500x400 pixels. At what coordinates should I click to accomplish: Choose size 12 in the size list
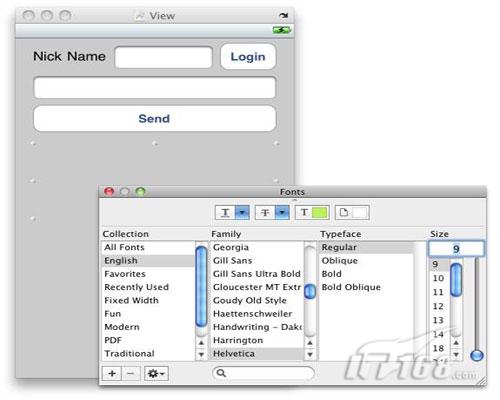coord(439,306)
